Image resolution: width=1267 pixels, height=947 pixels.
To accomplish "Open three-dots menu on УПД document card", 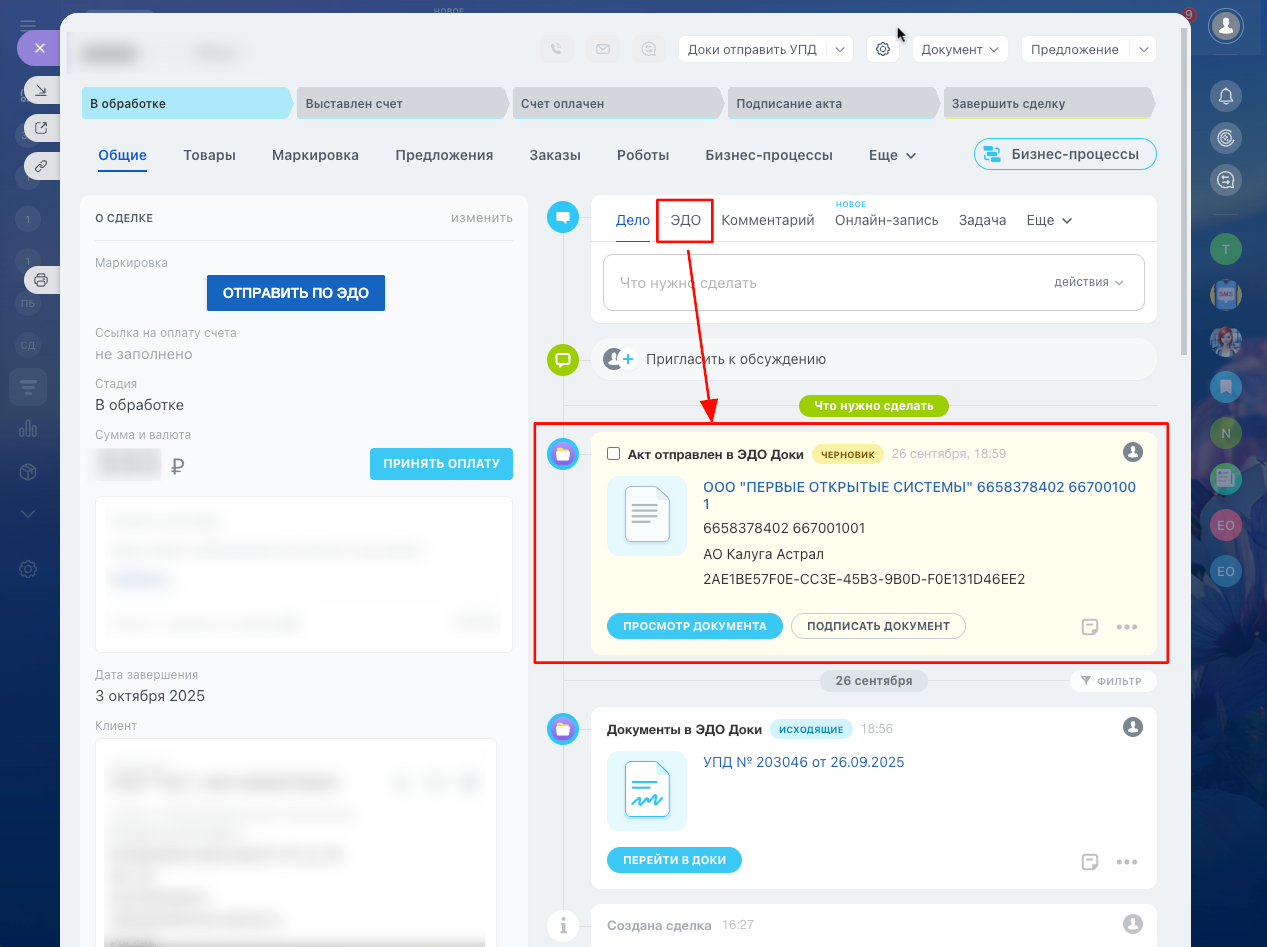I will pyautogui.click(x=1127, y=862).
